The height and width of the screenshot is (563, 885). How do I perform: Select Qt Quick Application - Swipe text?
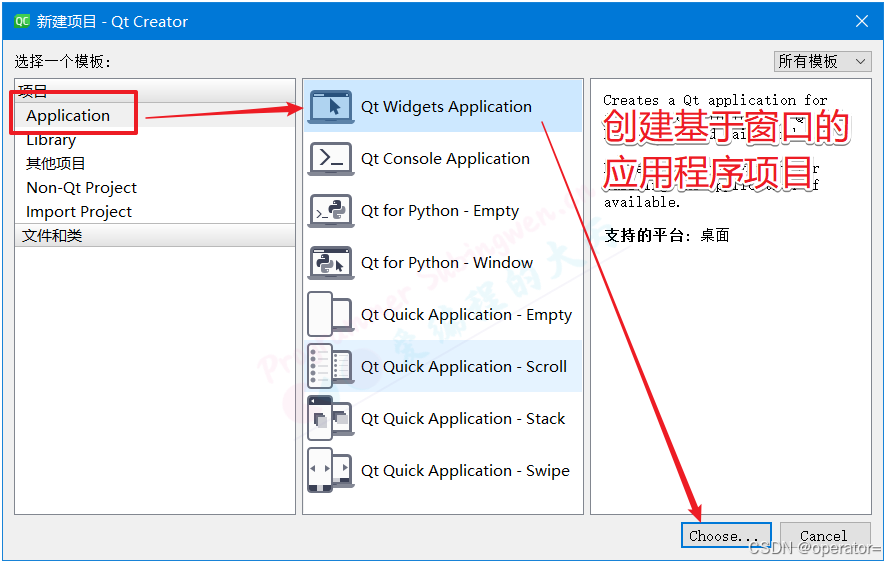[x=465, y=470]
